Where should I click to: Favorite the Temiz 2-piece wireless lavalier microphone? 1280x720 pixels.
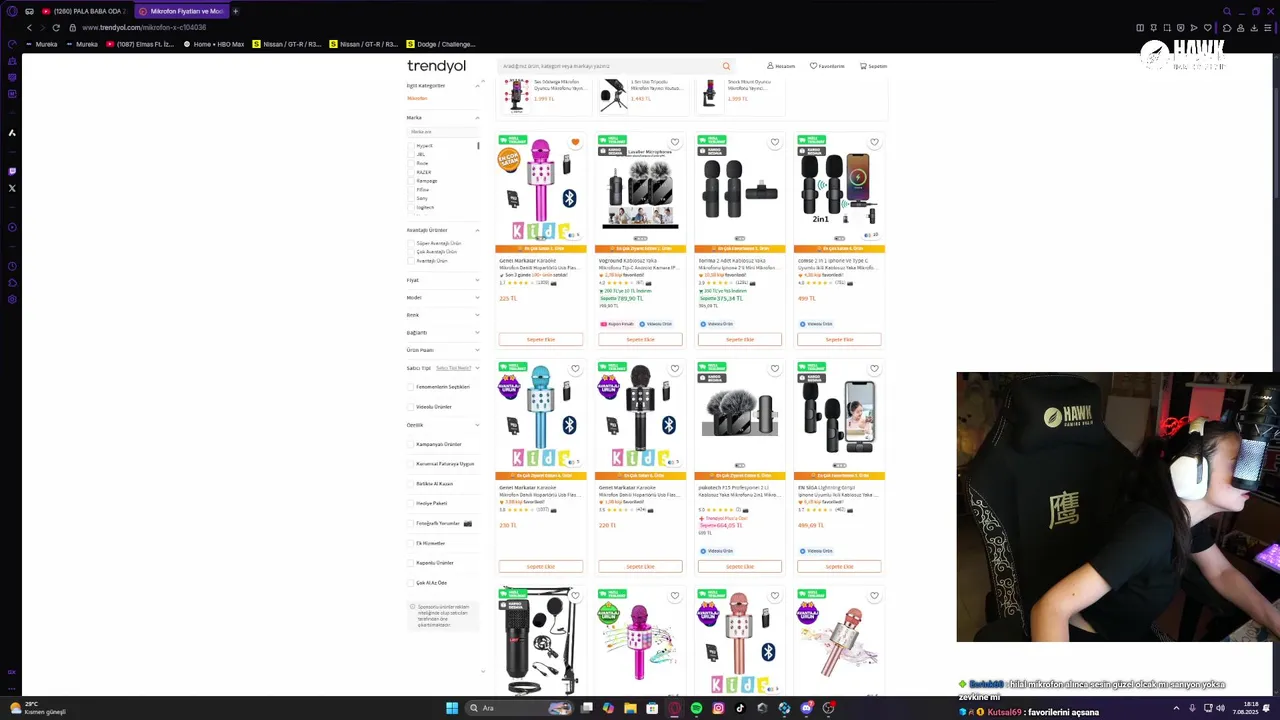774,142
